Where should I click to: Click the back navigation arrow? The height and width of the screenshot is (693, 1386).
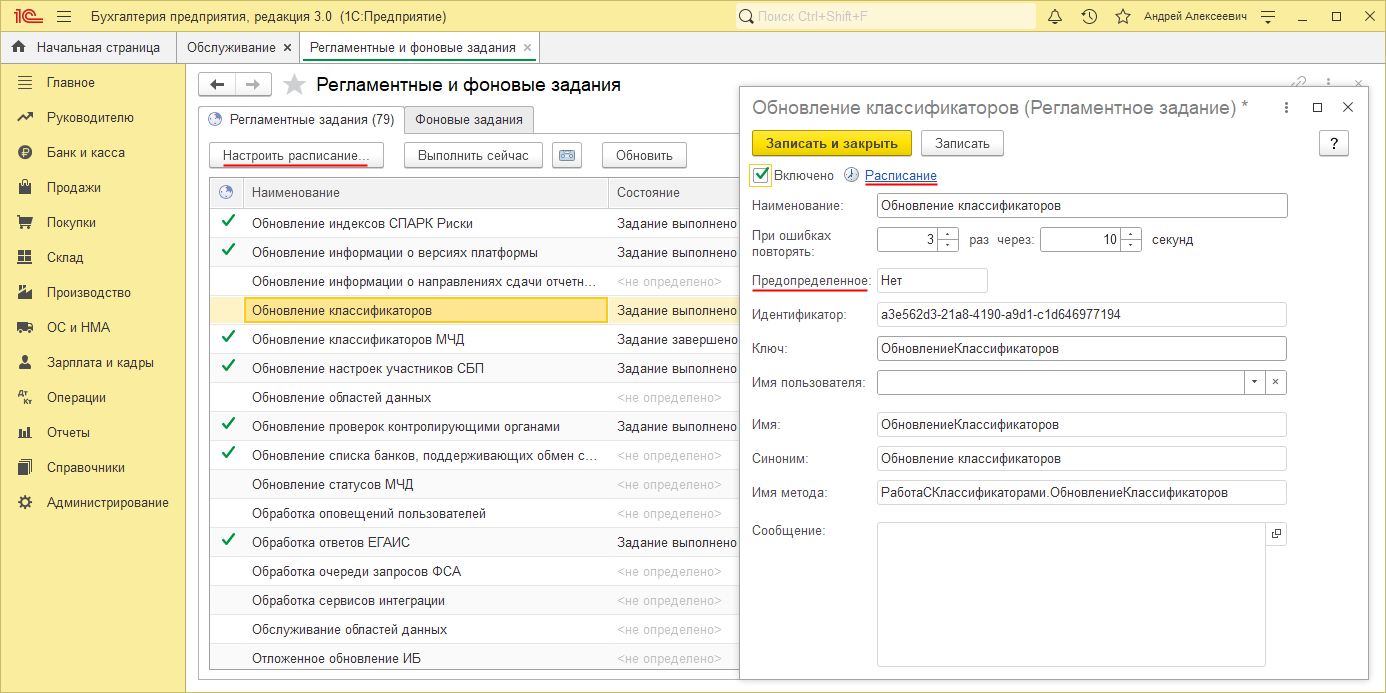pyautogui.click(x=217, y=85)
